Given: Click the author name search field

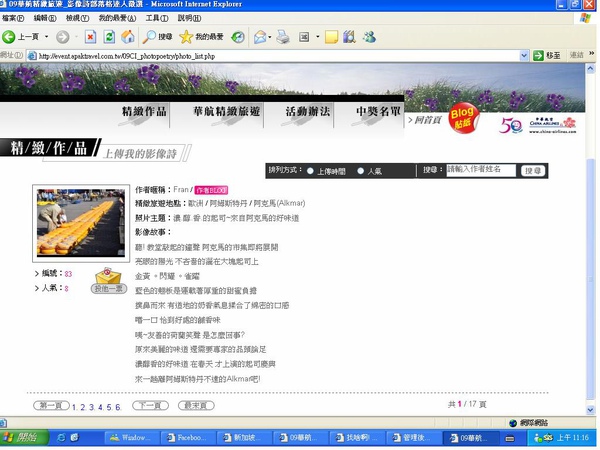Looking at the screenshot, I should tap(481, 170).
